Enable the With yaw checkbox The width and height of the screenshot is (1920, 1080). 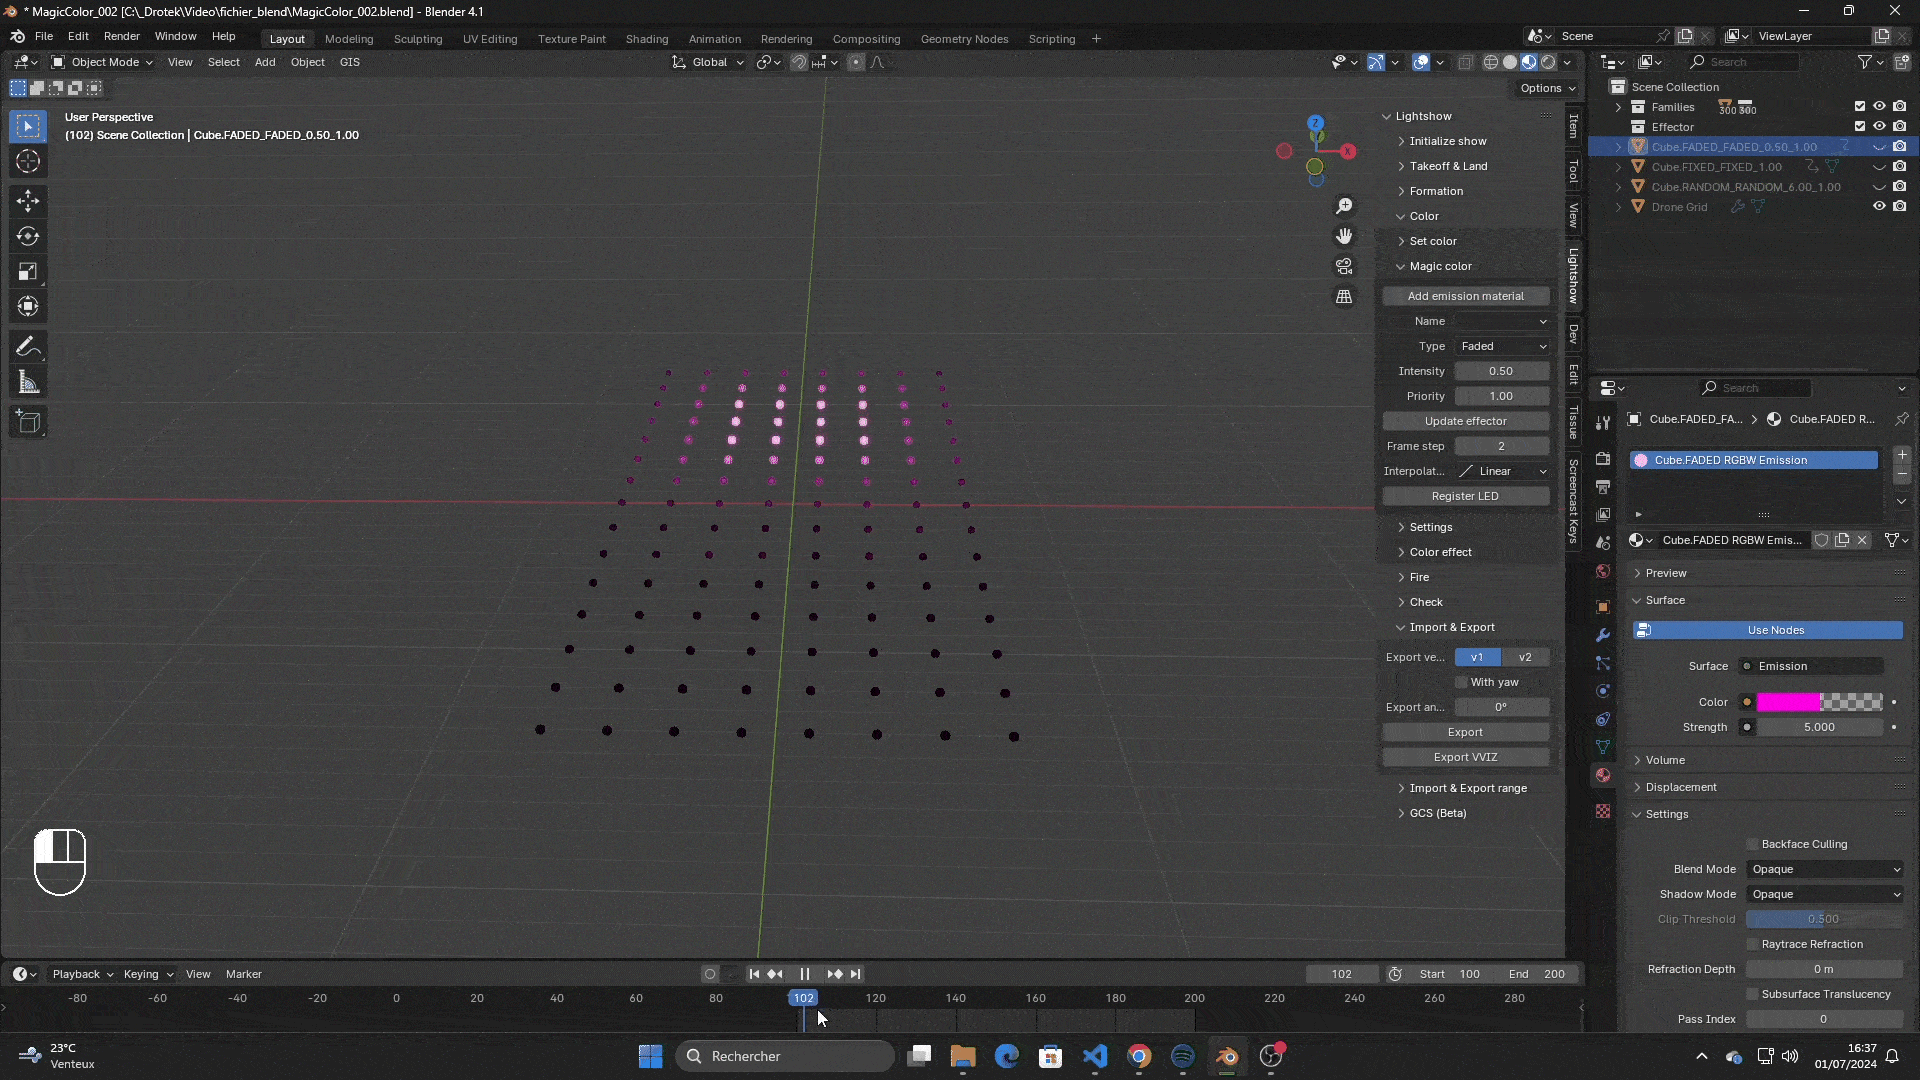pos(1462,682)
